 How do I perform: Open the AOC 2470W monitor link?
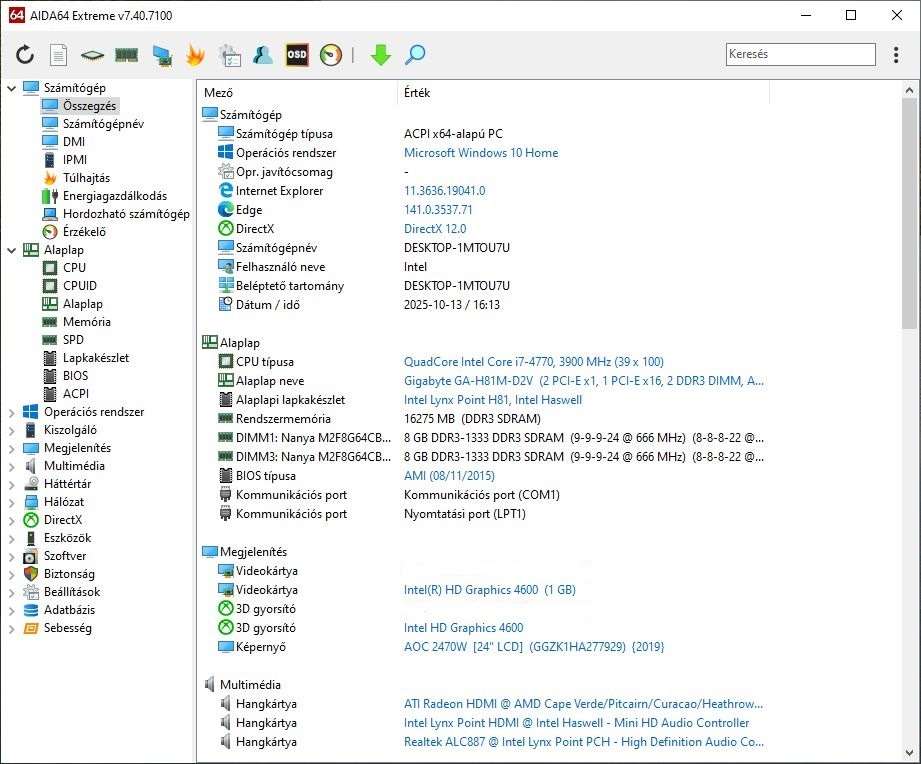[x=533, y=647]
